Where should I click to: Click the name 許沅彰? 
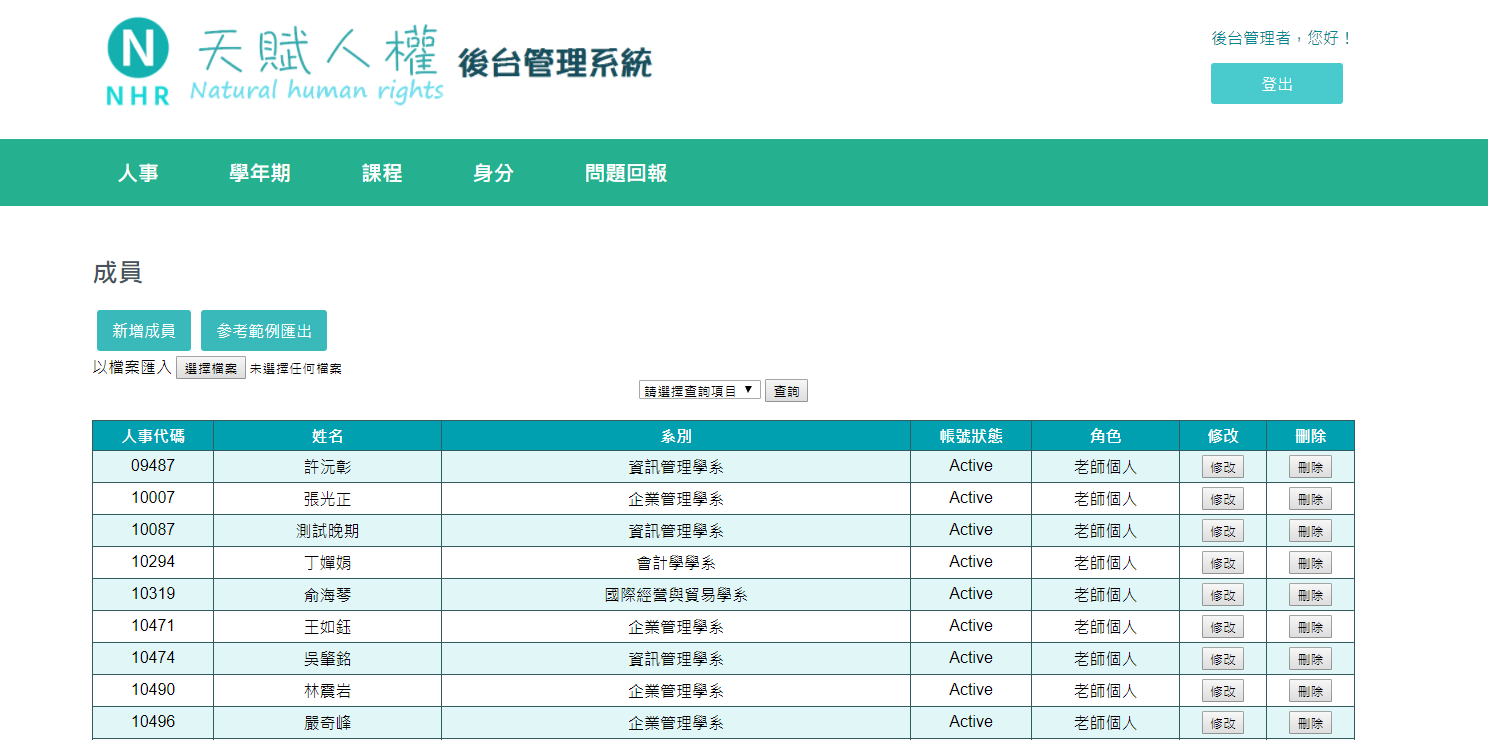327,467
